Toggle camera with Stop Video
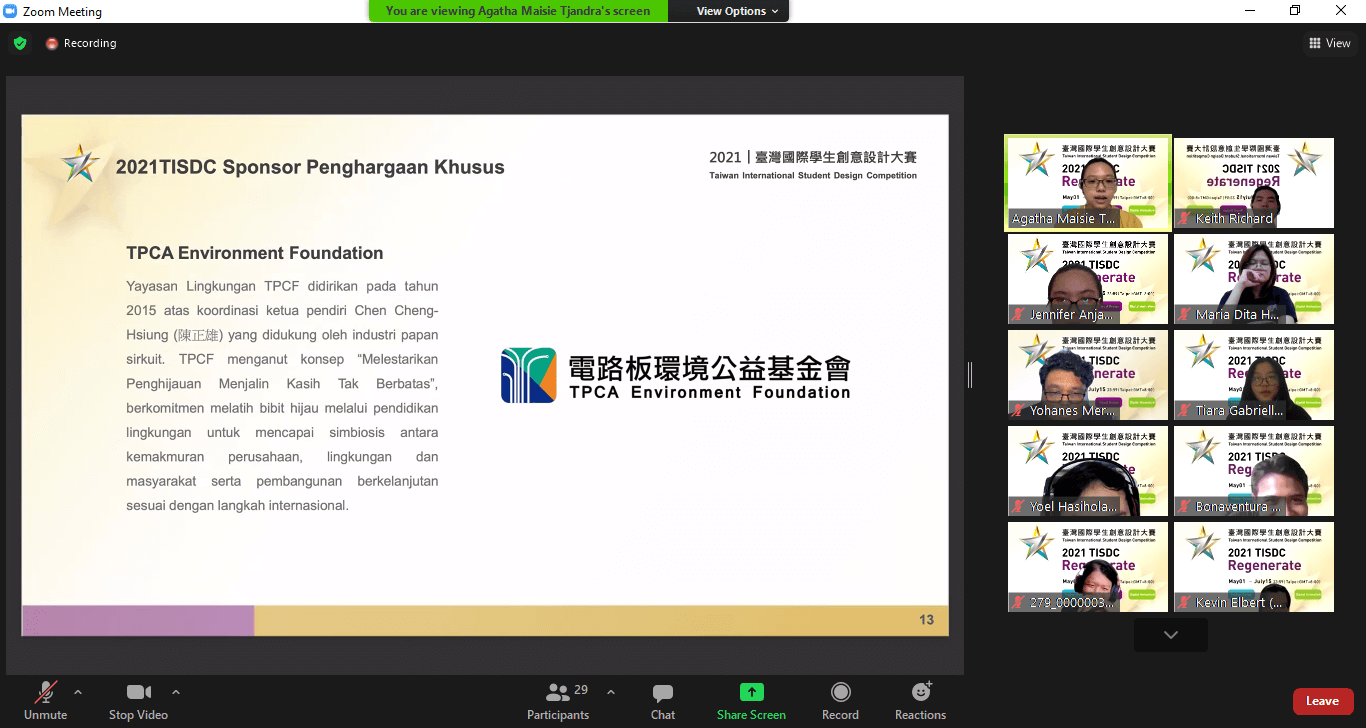1366x728 pixels. [139, 692]
